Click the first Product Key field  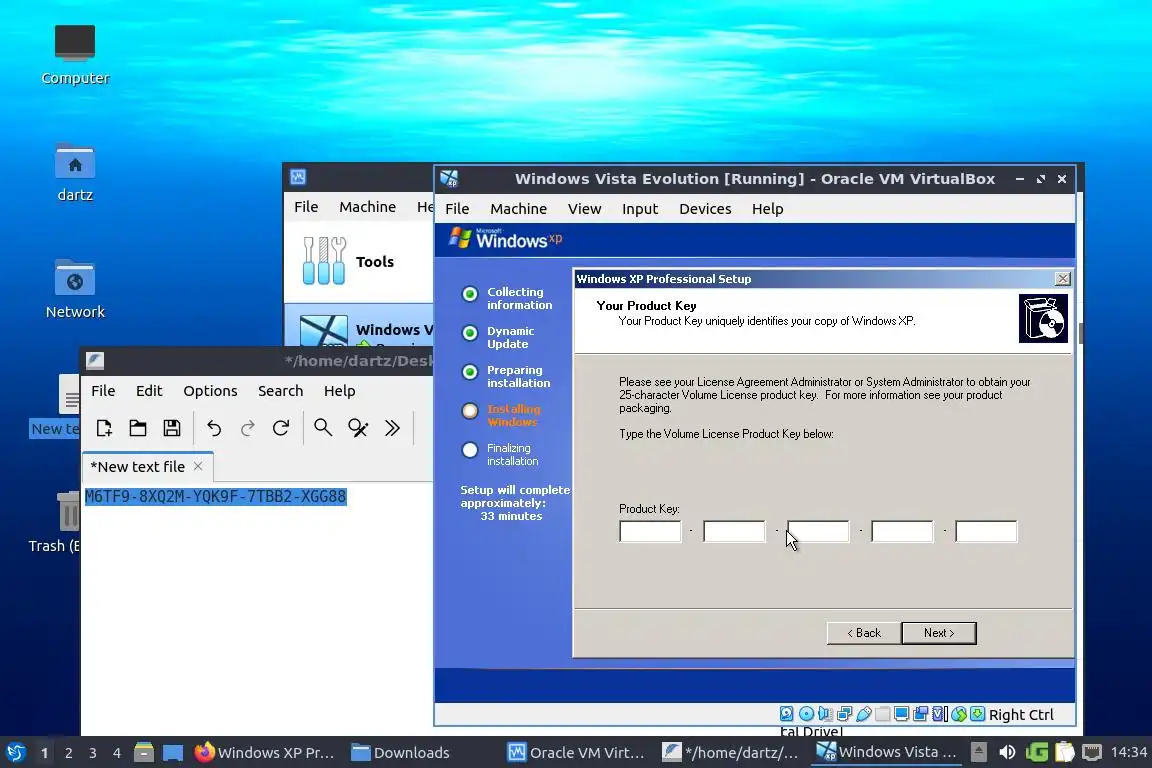(x=650, y=531)
